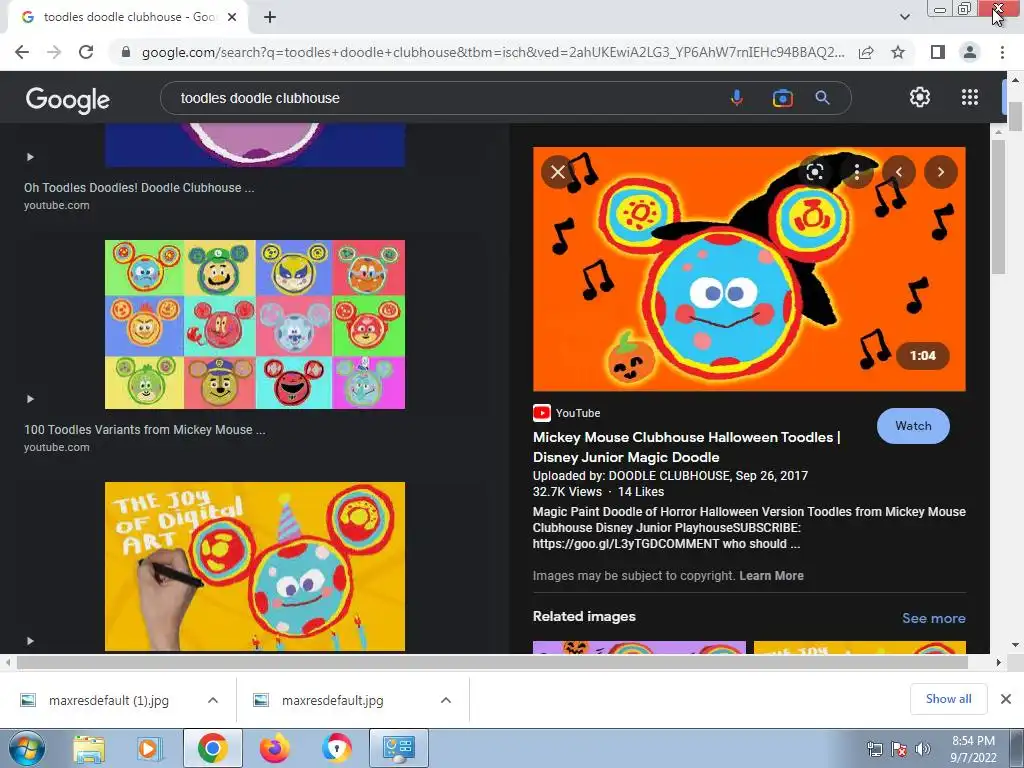This screenshot has height=768, width=1024.
Task: Bookmark this page with the star icon
Action: pyautogui.click(x=898, y=52)
